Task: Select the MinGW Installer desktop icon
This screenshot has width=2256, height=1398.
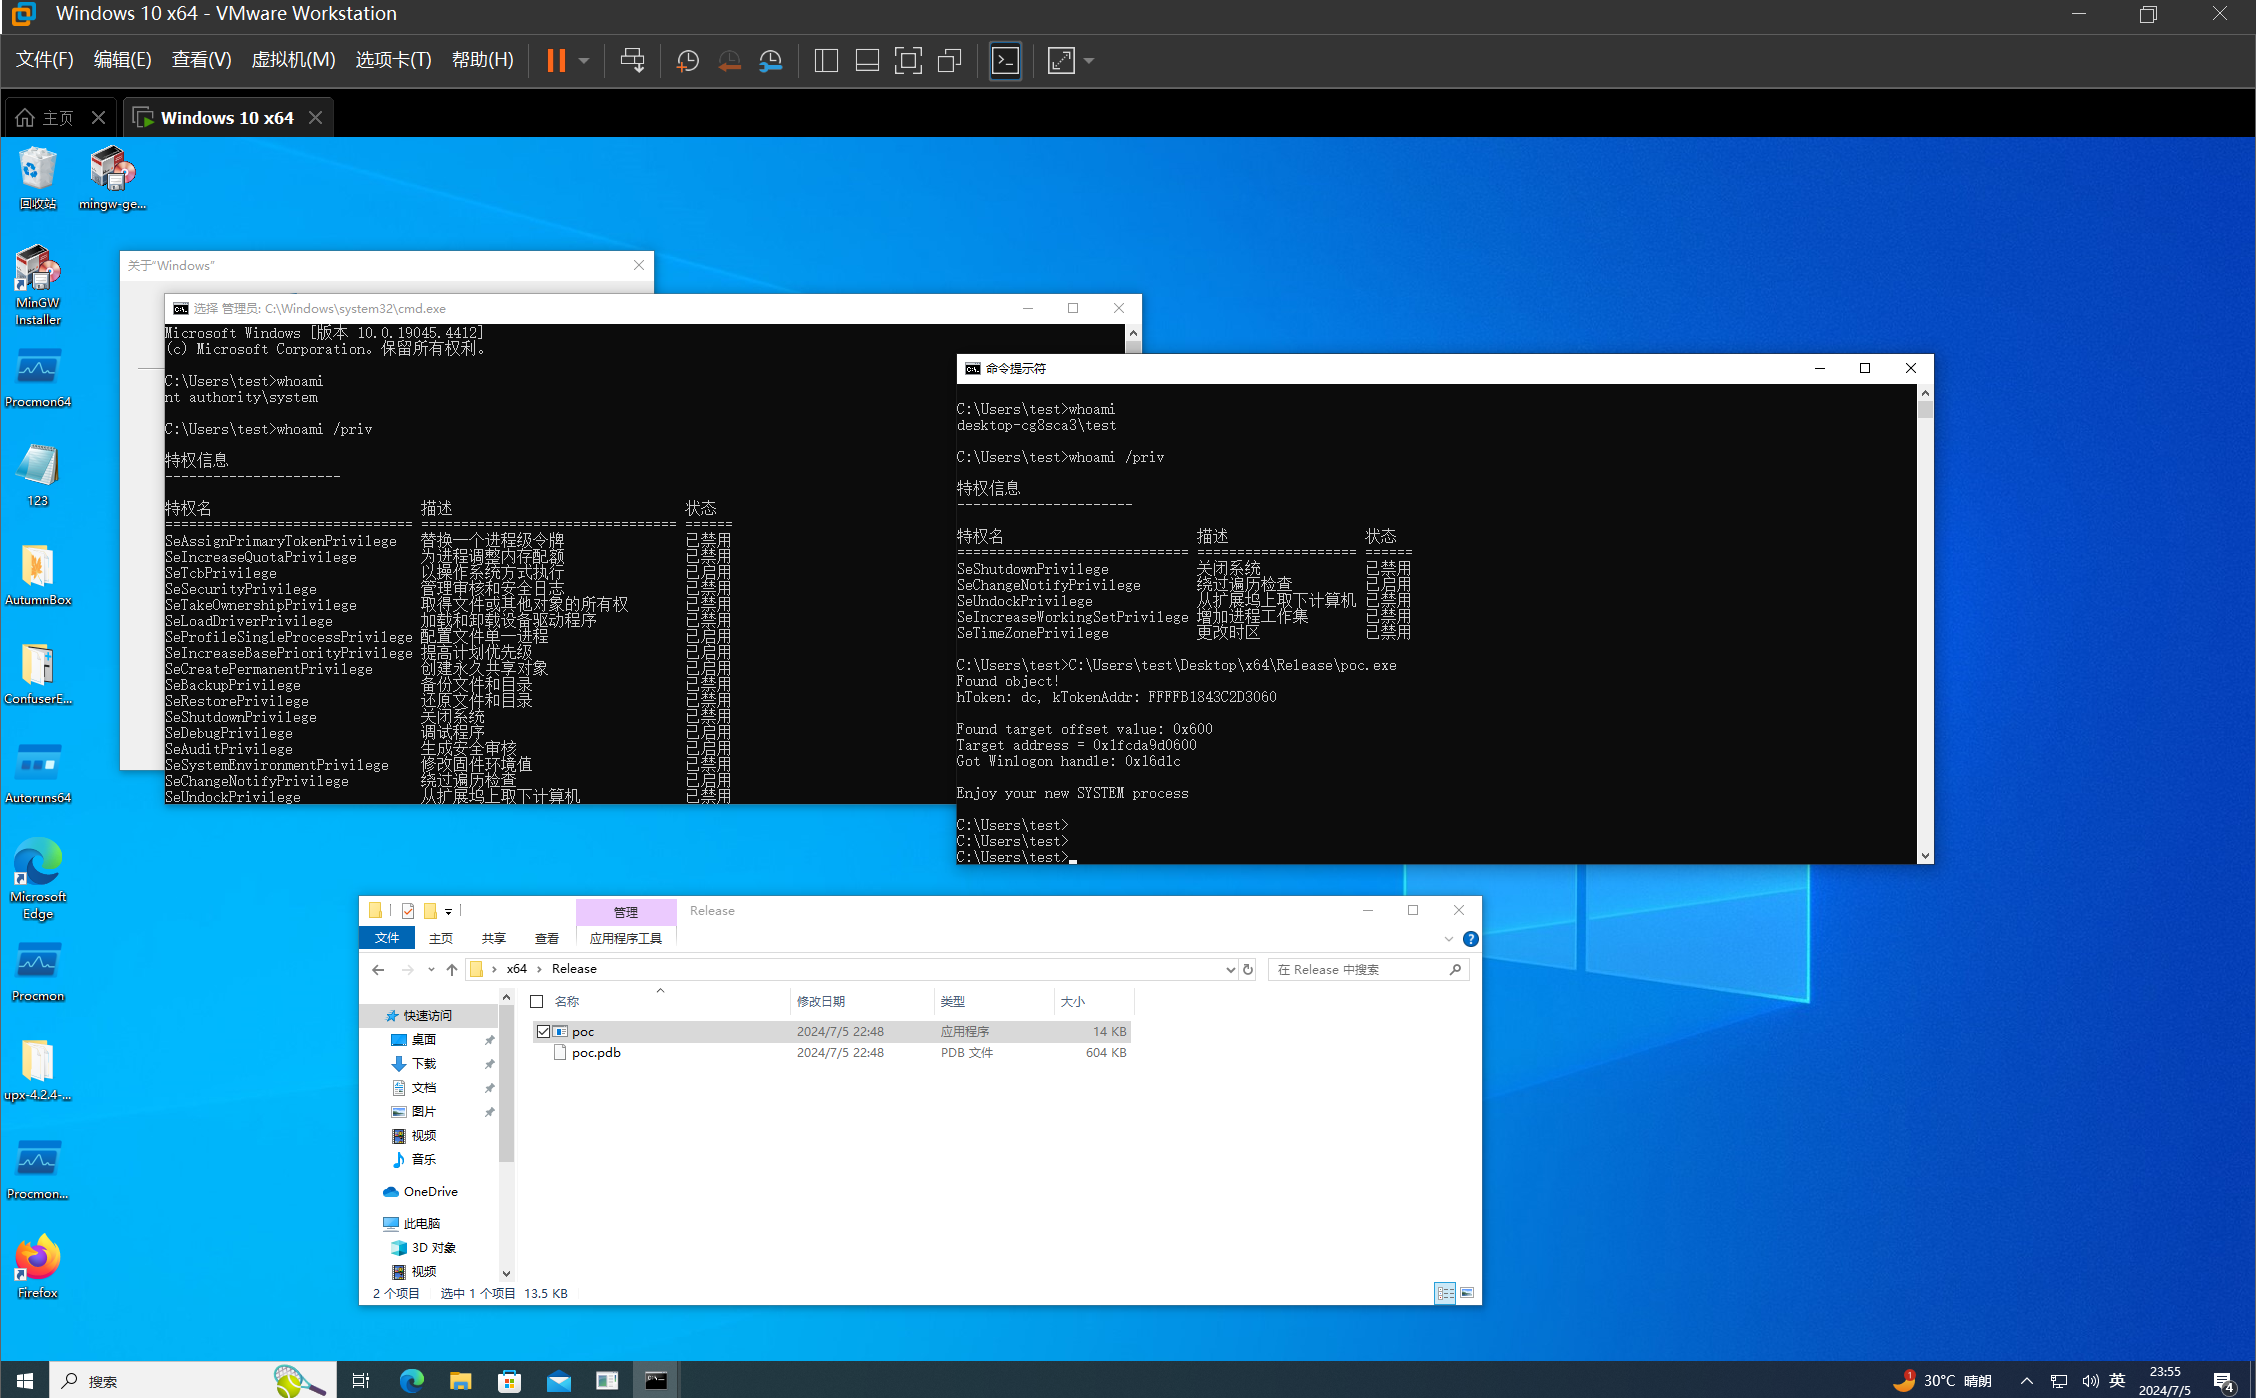Action: pyautogui.click(x=38, y=285)
